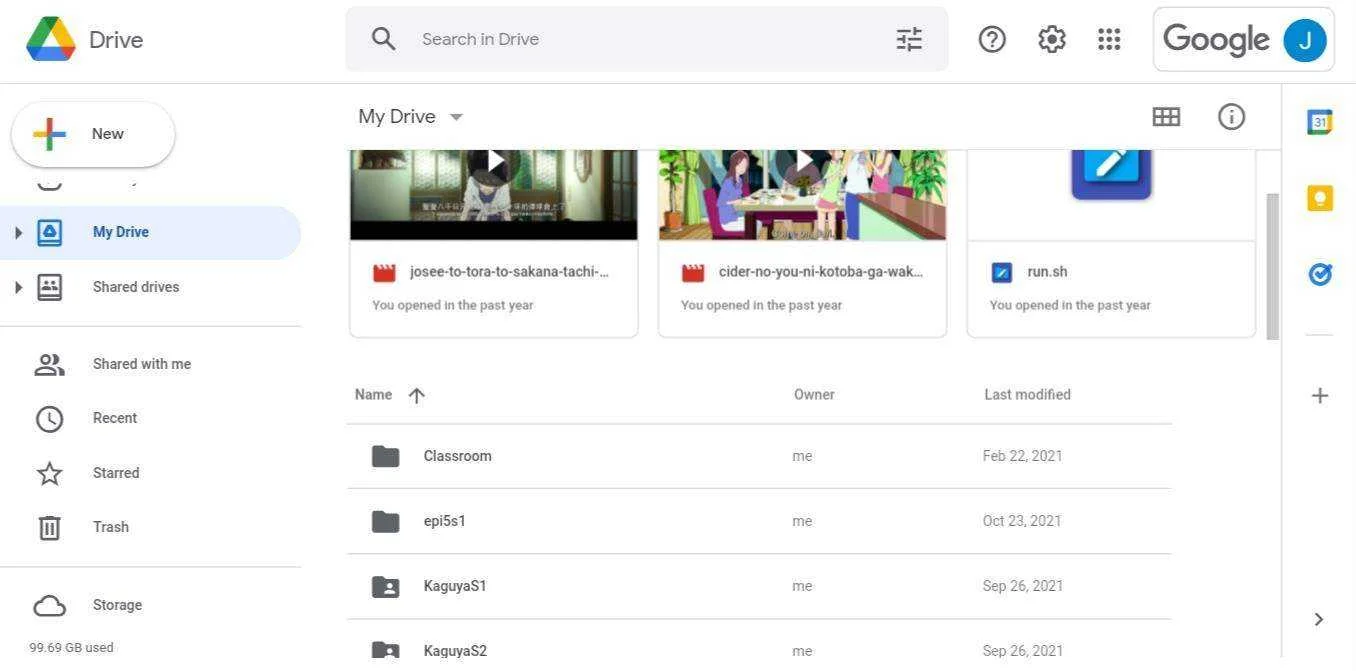Get add-ons plus icon

1320,396
